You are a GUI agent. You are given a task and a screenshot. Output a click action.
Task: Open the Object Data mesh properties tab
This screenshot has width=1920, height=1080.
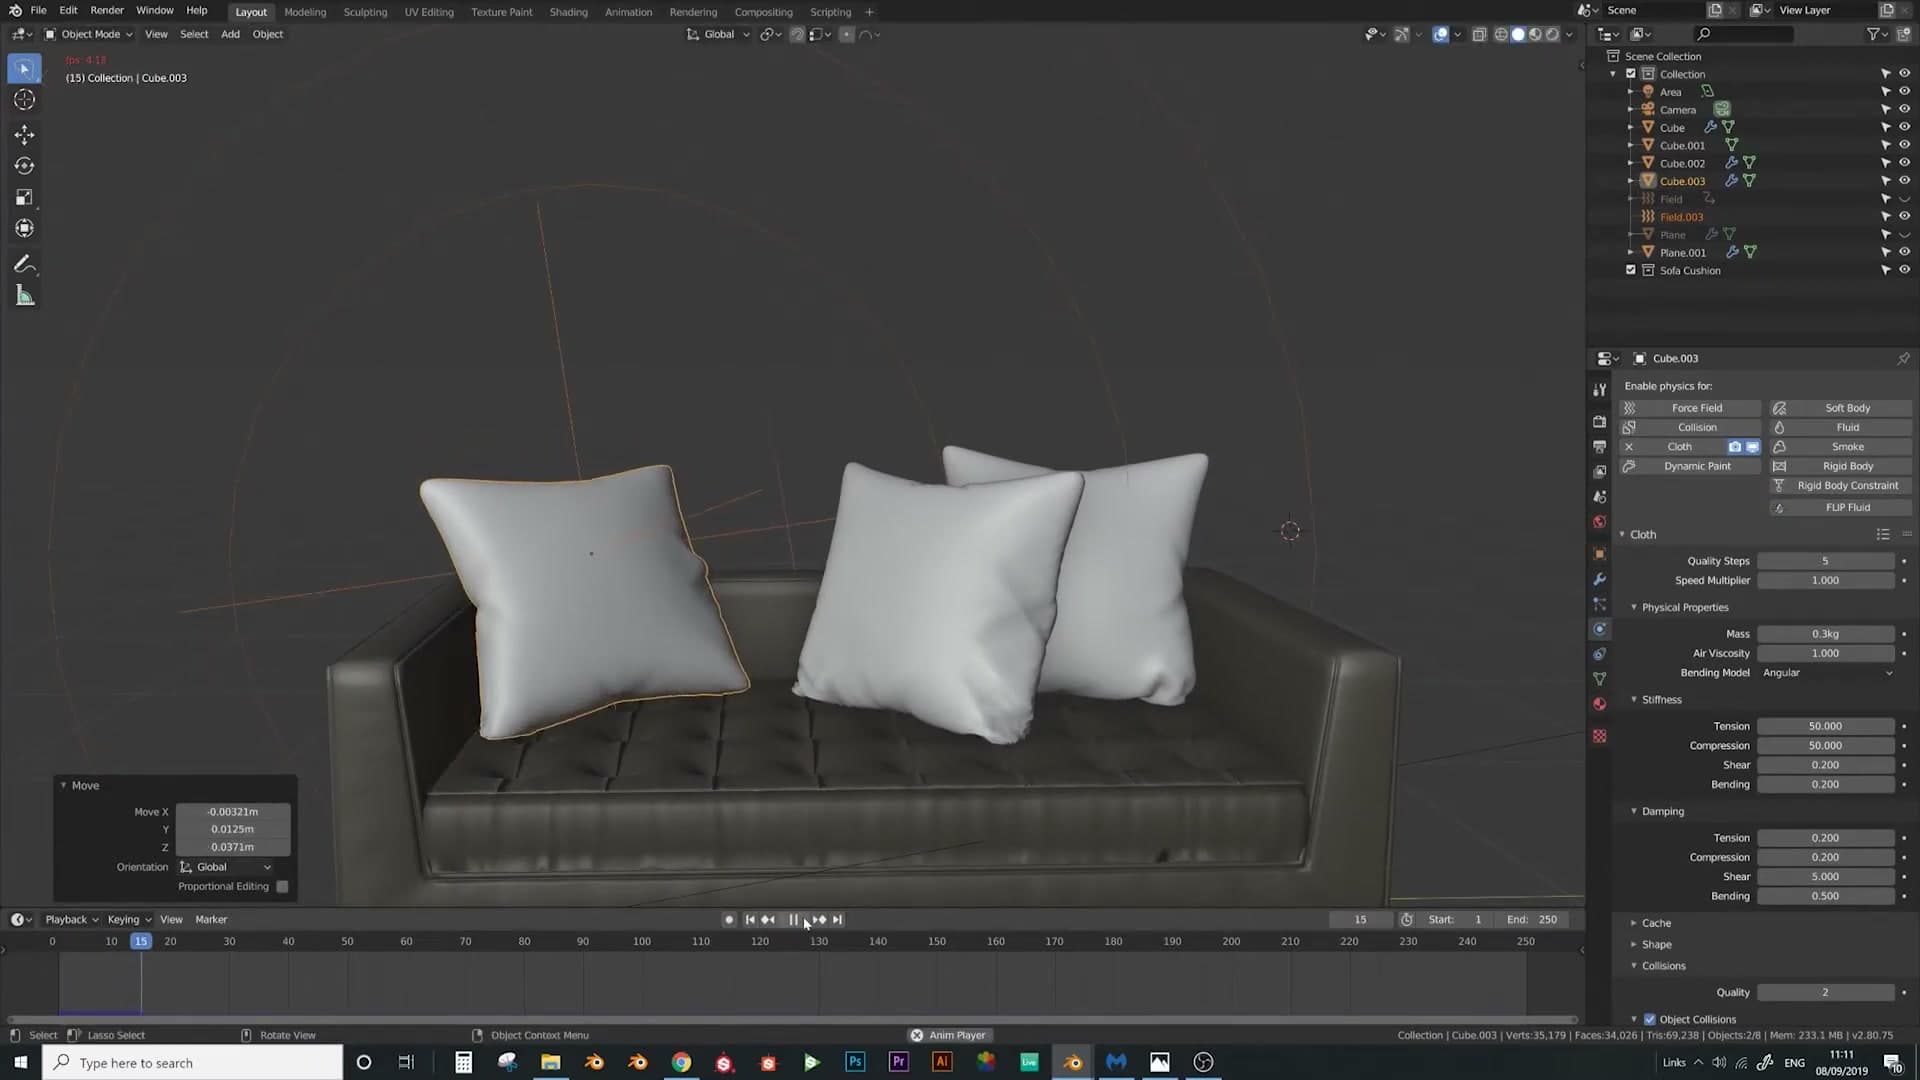coord(1600,679)
